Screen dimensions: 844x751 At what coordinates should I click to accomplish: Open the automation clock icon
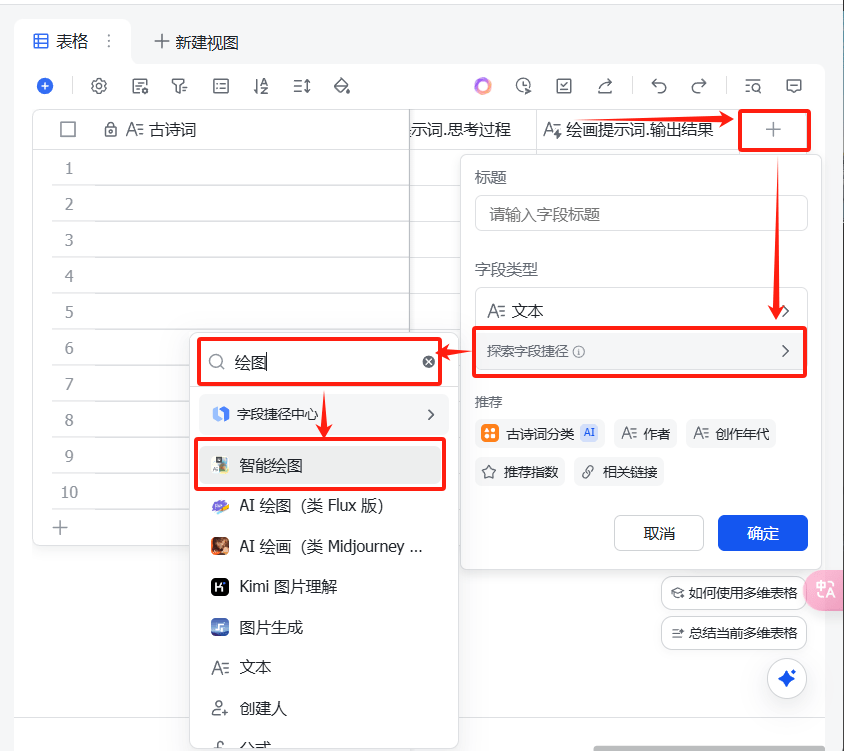(x=523, y=86)
